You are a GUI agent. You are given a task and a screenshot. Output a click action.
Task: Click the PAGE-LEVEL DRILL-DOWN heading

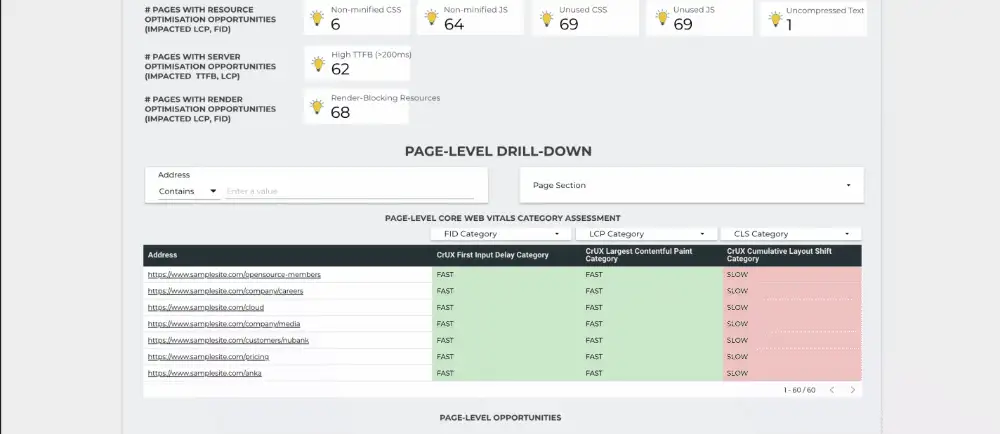click(498, 151)
